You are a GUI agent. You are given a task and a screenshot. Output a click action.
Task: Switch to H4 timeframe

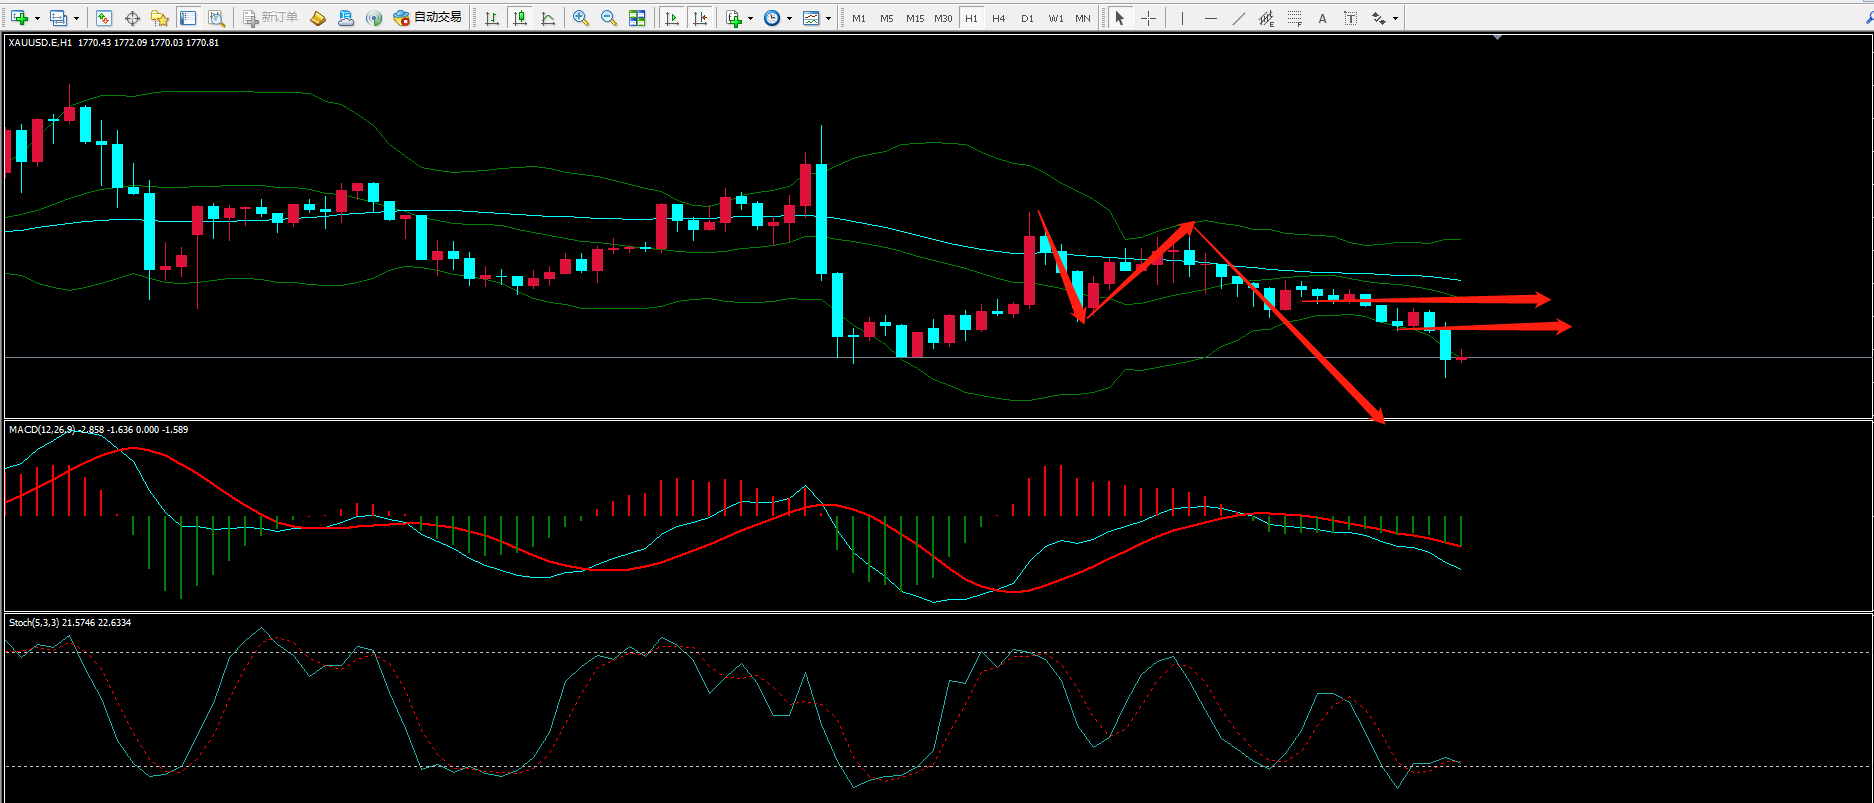[998, 18]
